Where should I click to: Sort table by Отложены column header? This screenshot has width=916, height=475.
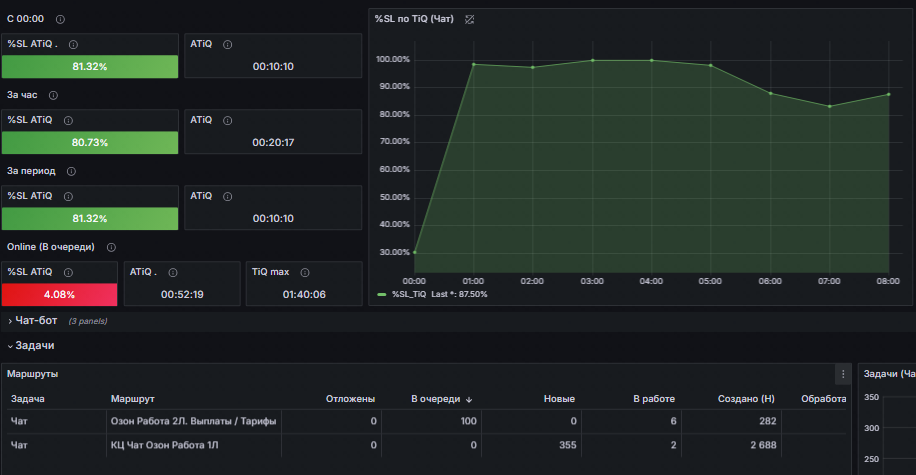point(351,399)
